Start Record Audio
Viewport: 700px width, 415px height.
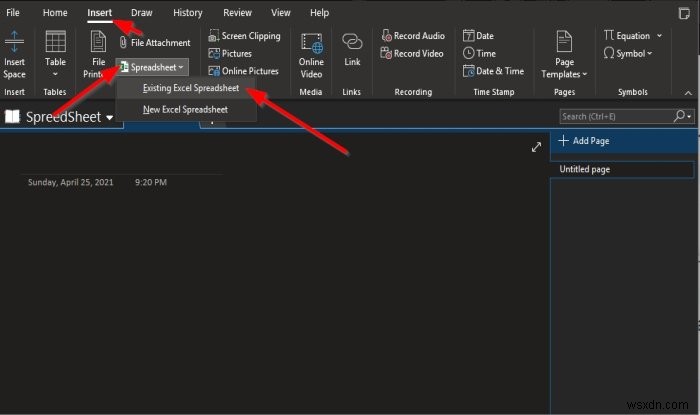click(413, 36)
